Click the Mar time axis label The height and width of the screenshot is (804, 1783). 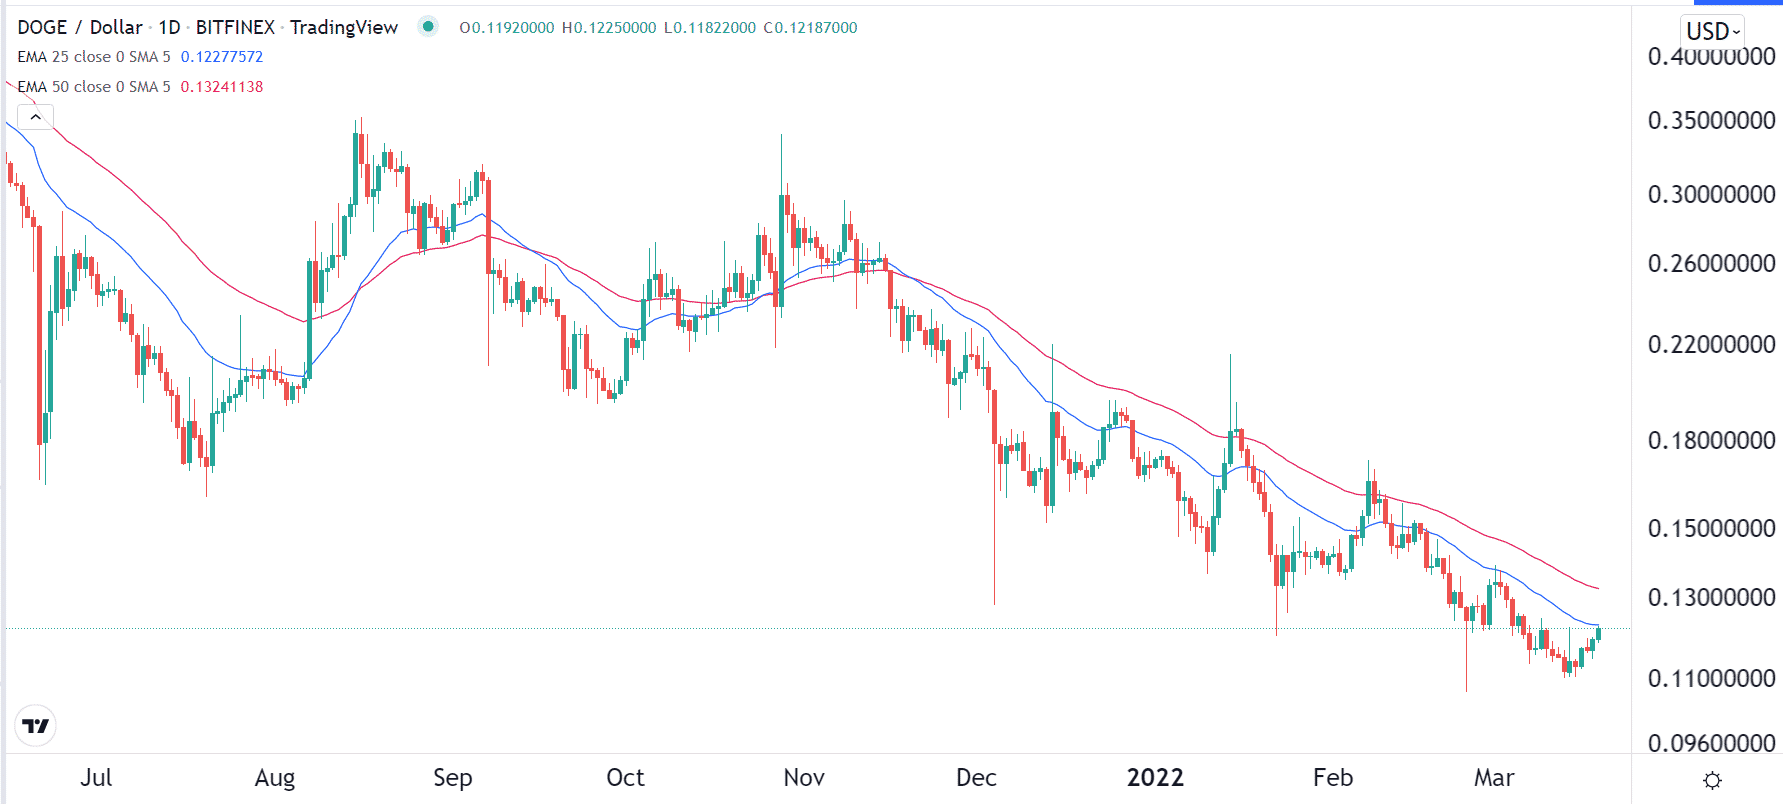pos(1494,778)
